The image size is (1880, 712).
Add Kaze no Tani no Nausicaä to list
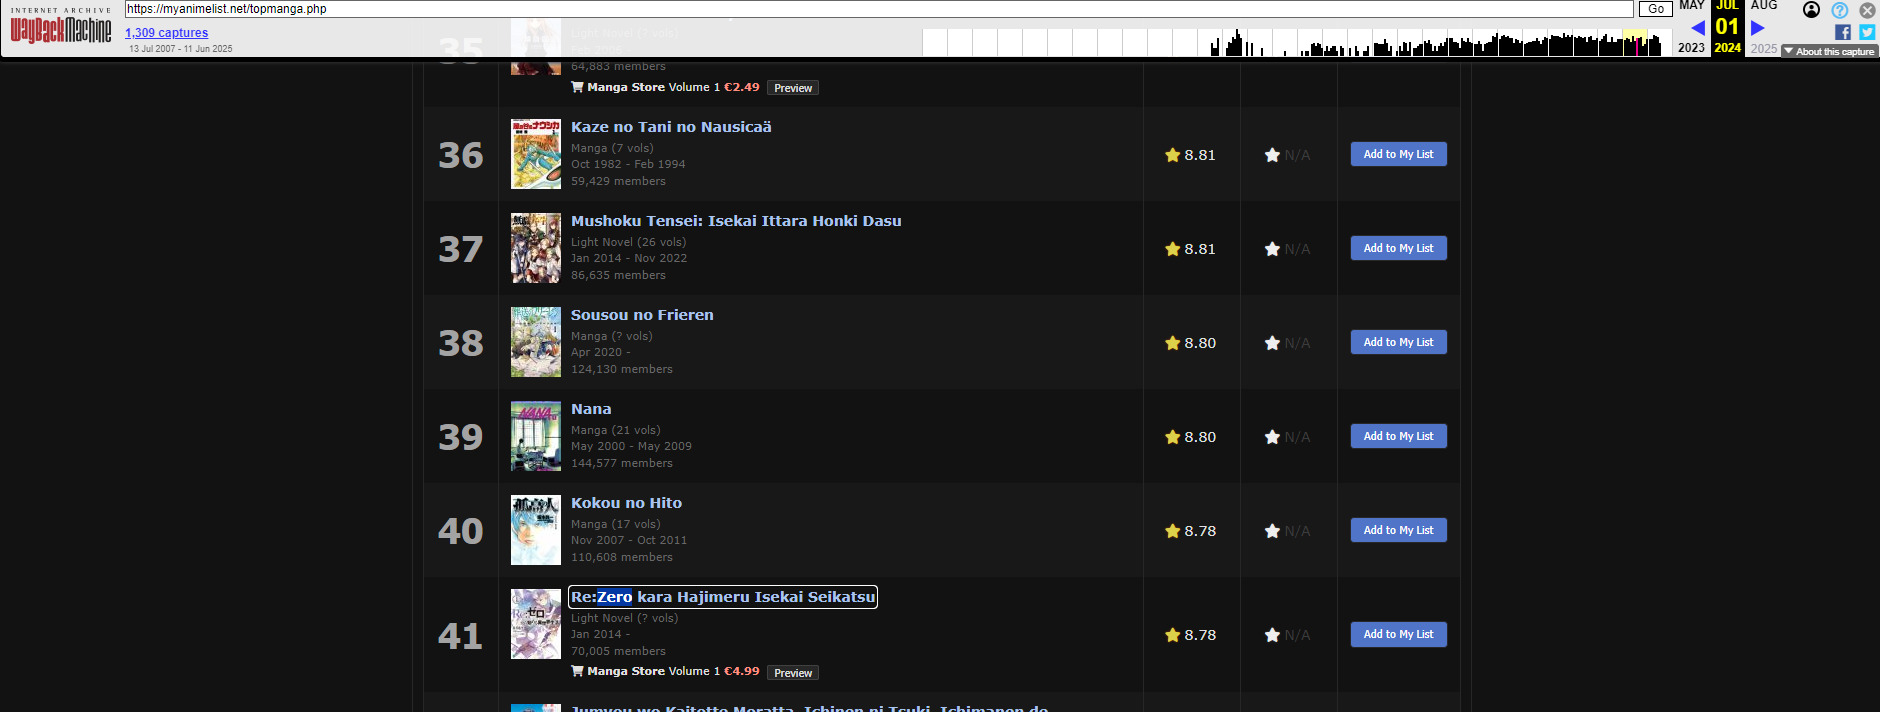[x=1398, y=154]
